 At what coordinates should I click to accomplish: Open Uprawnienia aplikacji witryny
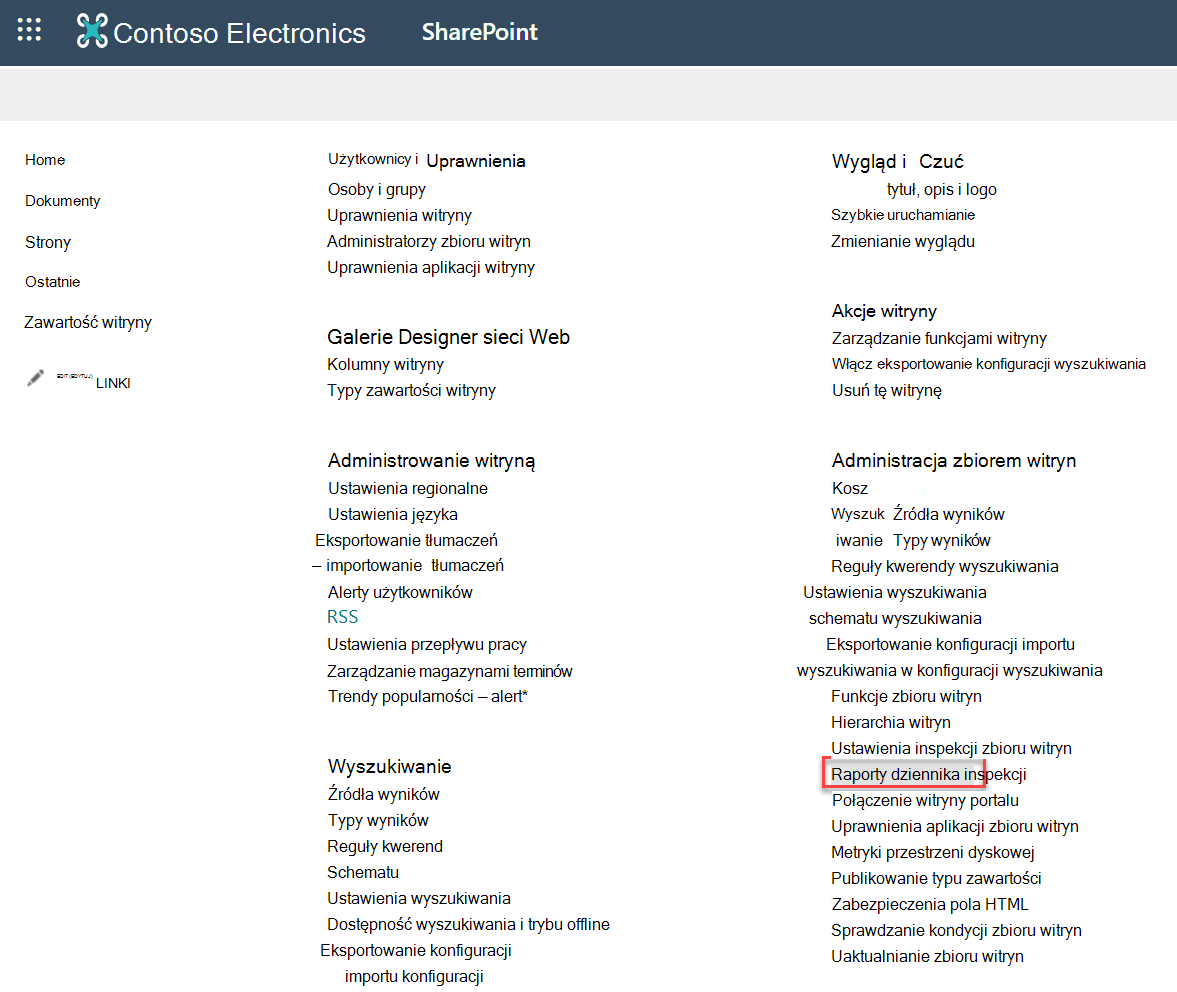pos(431,268)
